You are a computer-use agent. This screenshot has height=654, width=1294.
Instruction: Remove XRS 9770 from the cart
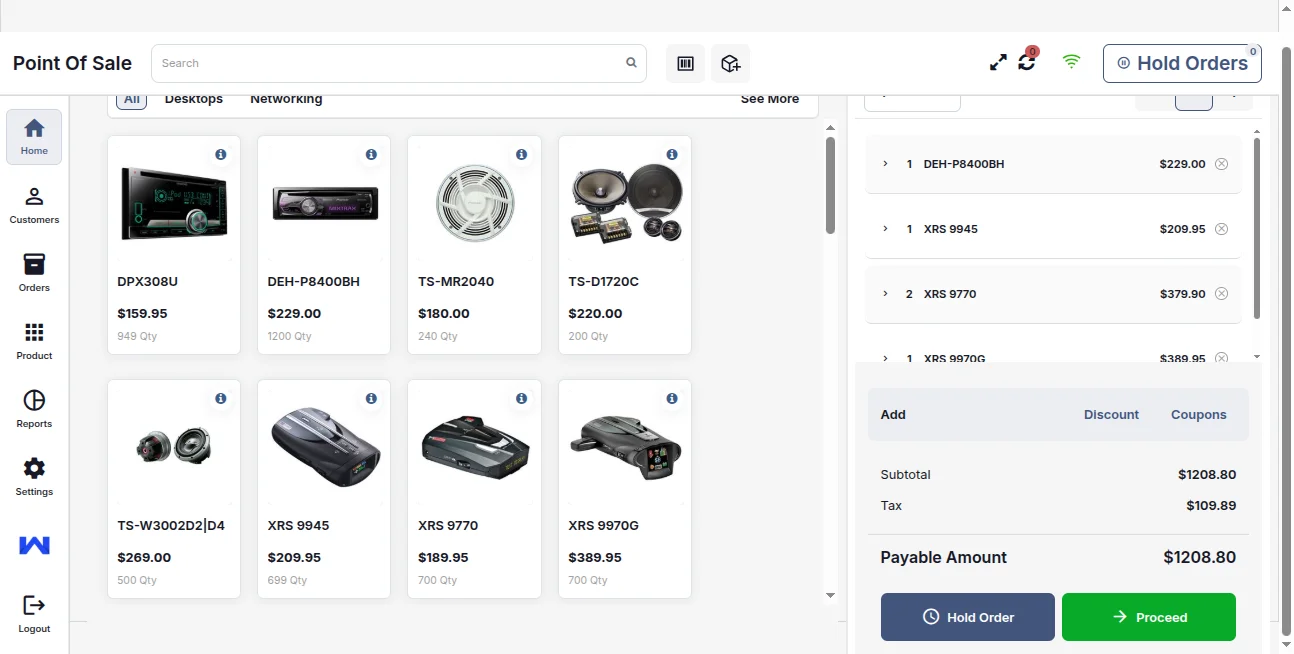point(1221,294)
